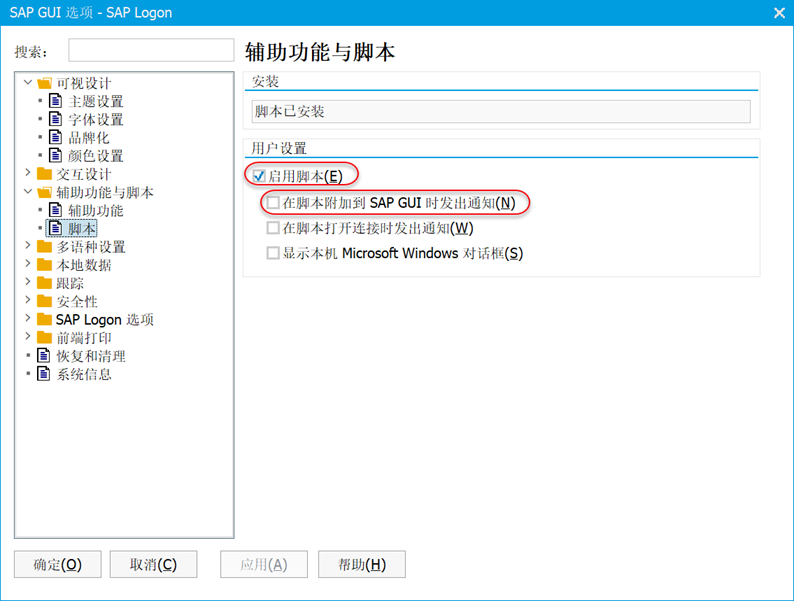Select the 脚本 label in tree

click(82, 228)
